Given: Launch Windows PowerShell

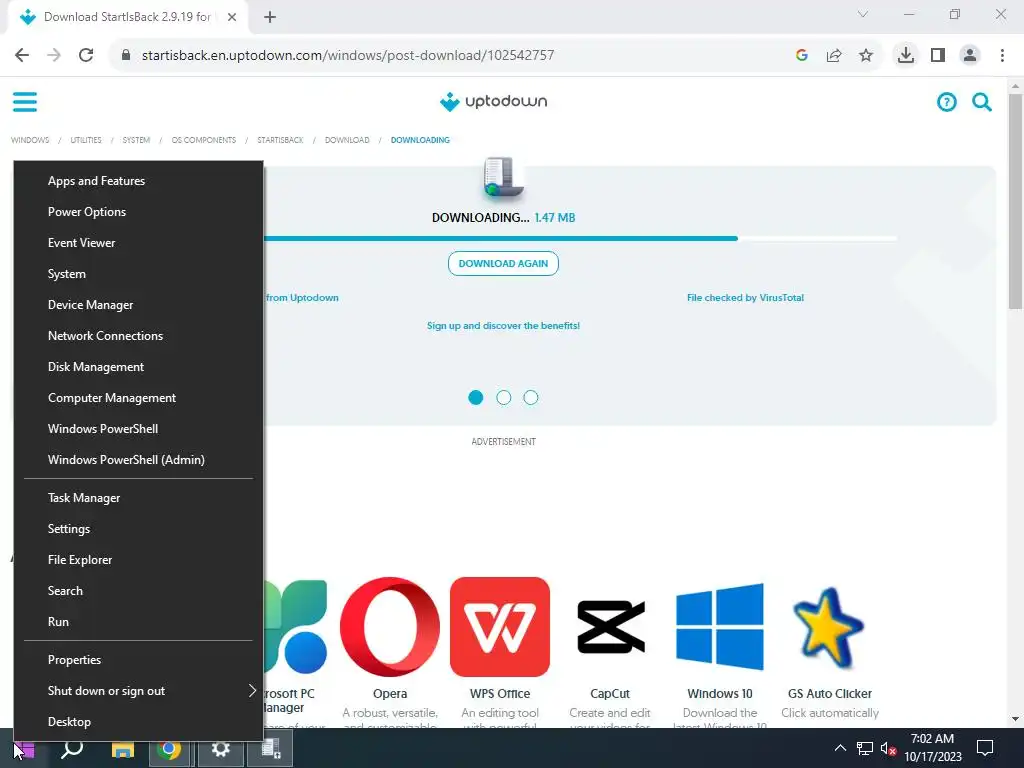Looking at the screenshot, I should 138,429.
